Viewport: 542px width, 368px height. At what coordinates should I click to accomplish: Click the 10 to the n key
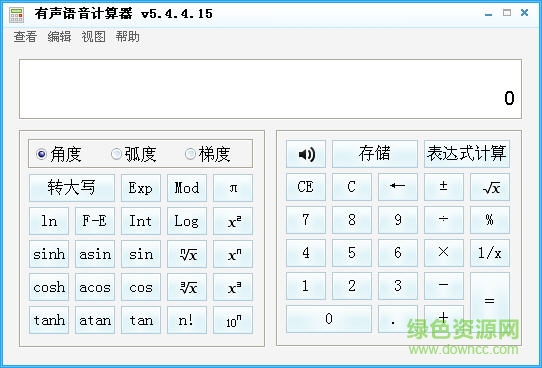(x=233, y=320)
